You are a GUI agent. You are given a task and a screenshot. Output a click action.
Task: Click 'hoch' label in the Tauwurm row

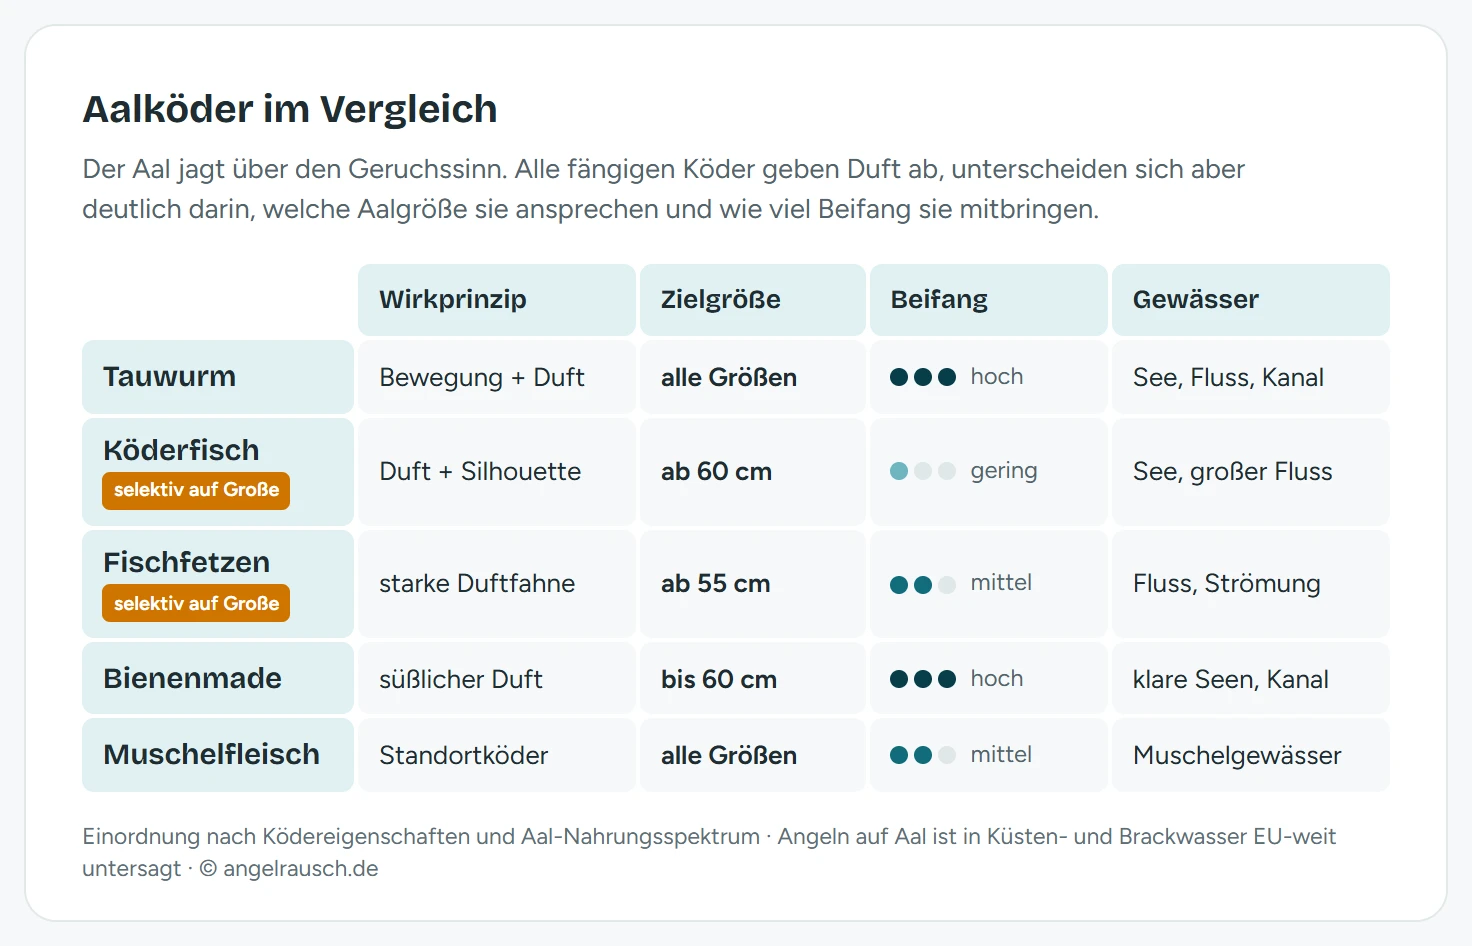pos(997,376)
